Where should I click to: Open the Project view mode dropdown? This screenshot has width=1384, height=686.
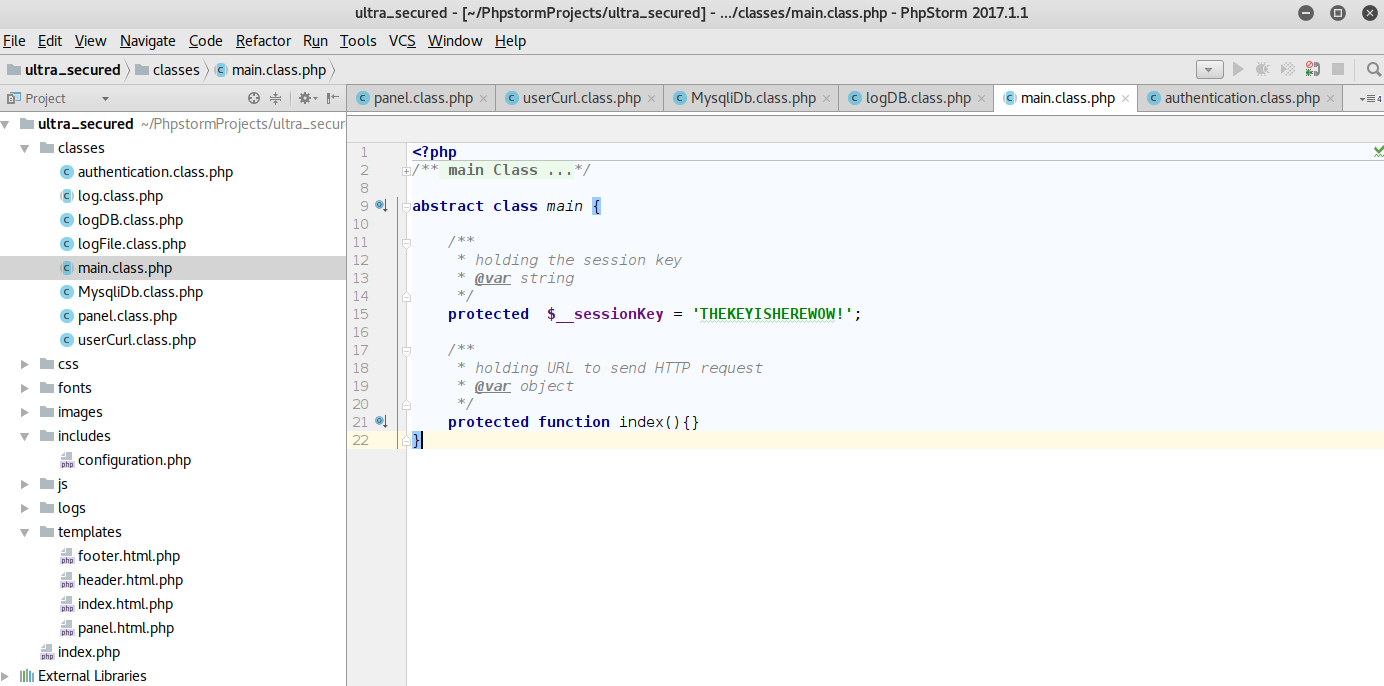105,99
